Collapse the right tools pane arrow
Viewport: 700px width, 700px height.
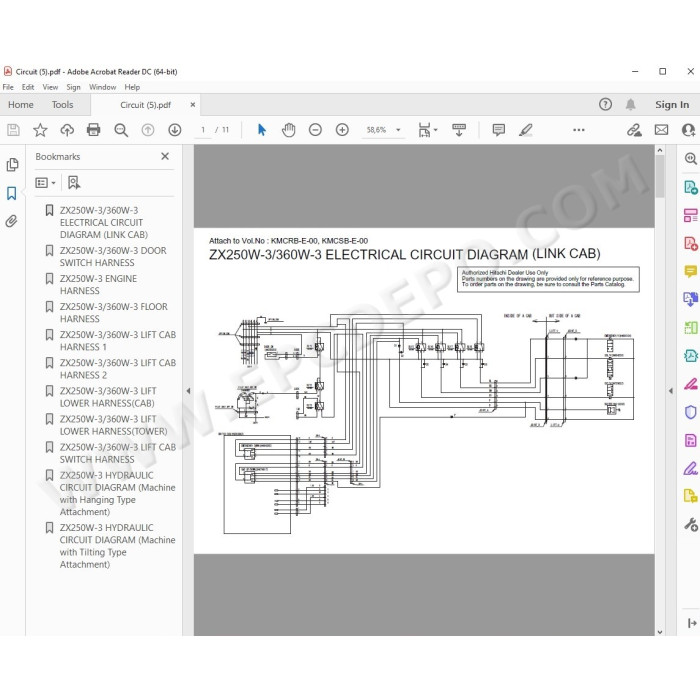pos(671,391)
